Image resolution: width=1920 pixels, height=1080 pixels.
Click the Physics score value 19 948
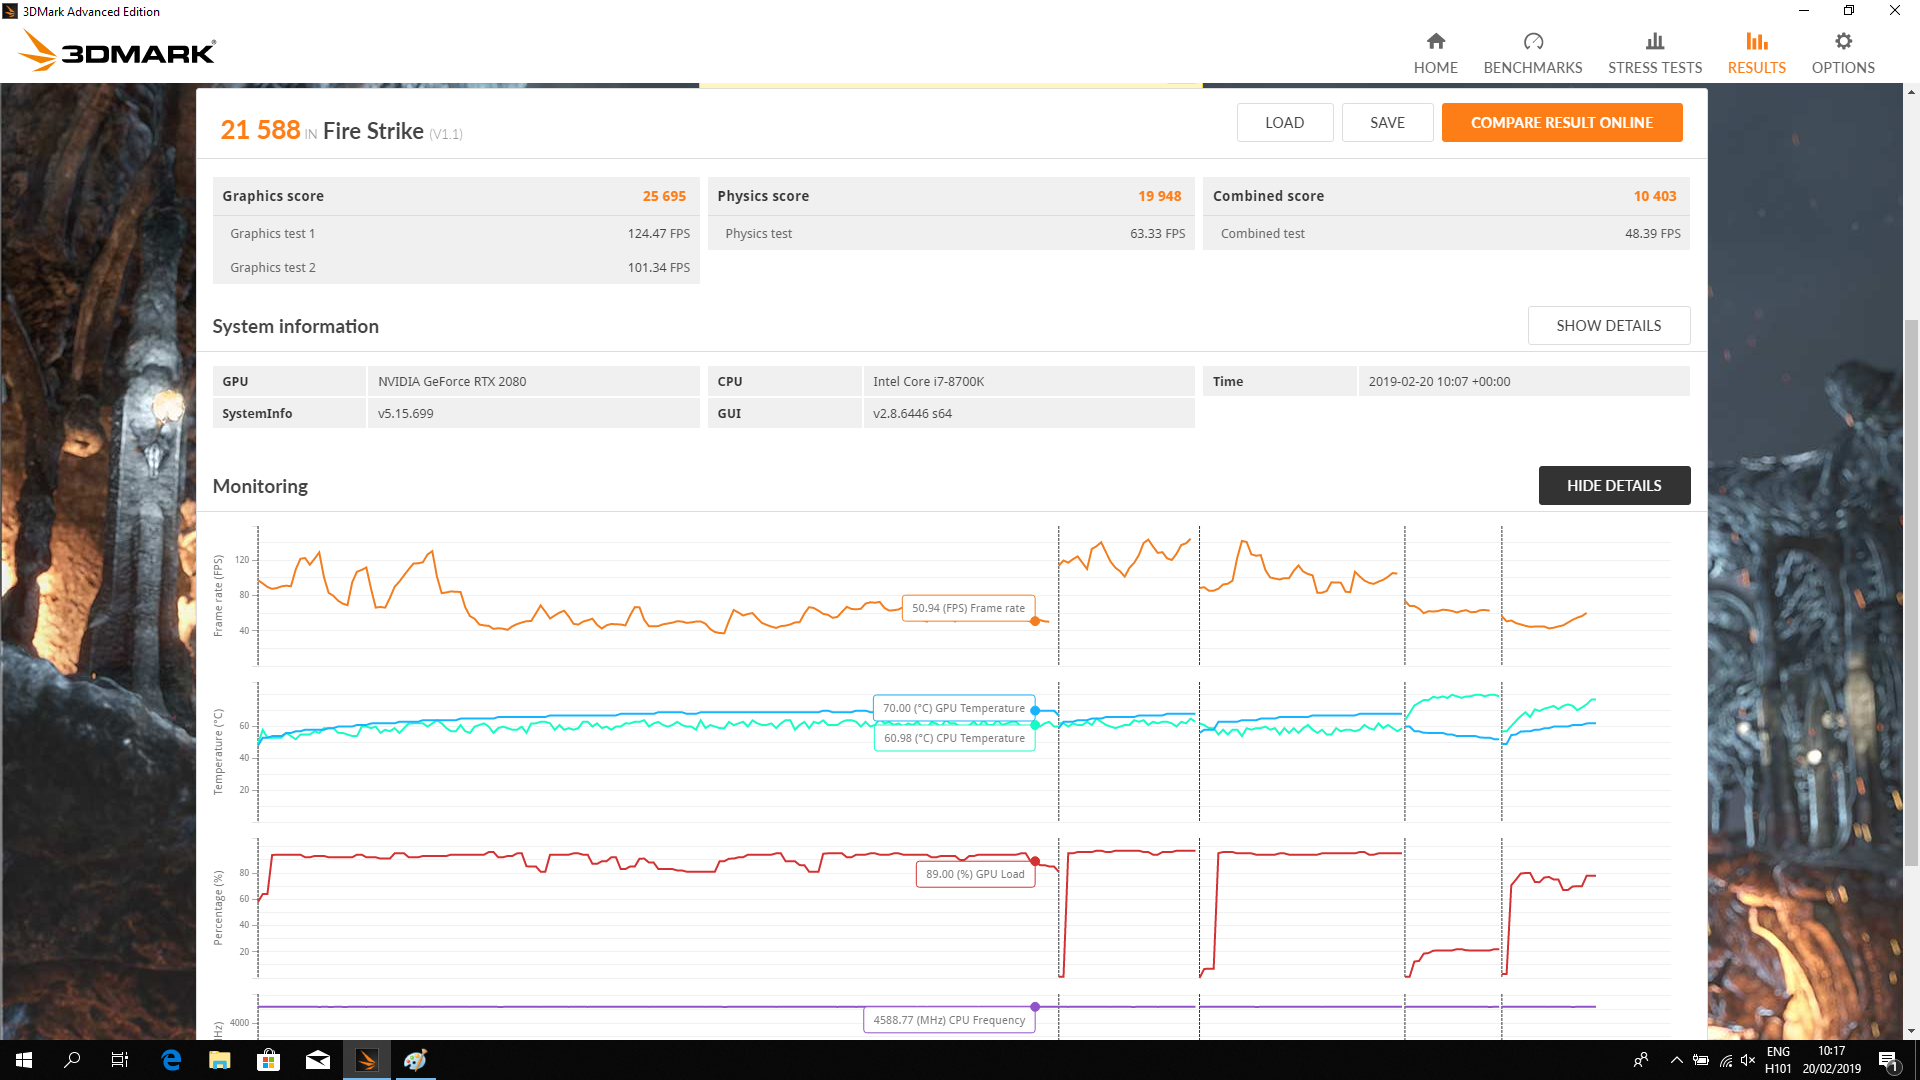tap(1159, 196)
